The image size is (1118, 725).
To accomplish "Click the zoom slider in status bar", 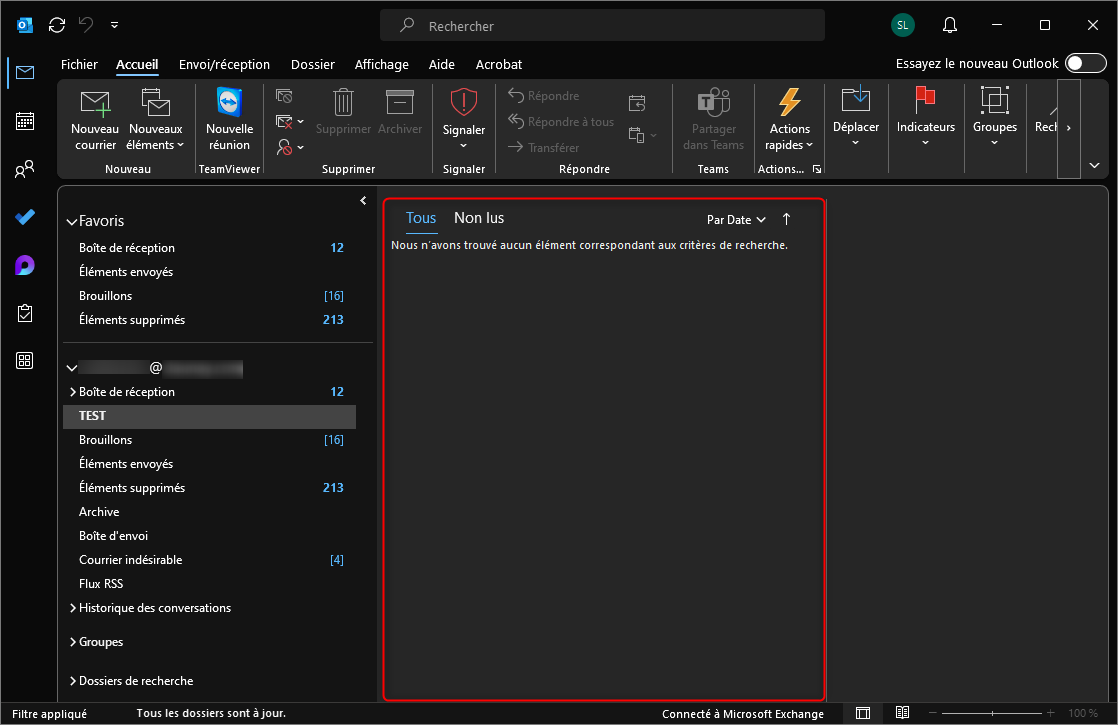I will pyautogui.click(x=992, y=713).
